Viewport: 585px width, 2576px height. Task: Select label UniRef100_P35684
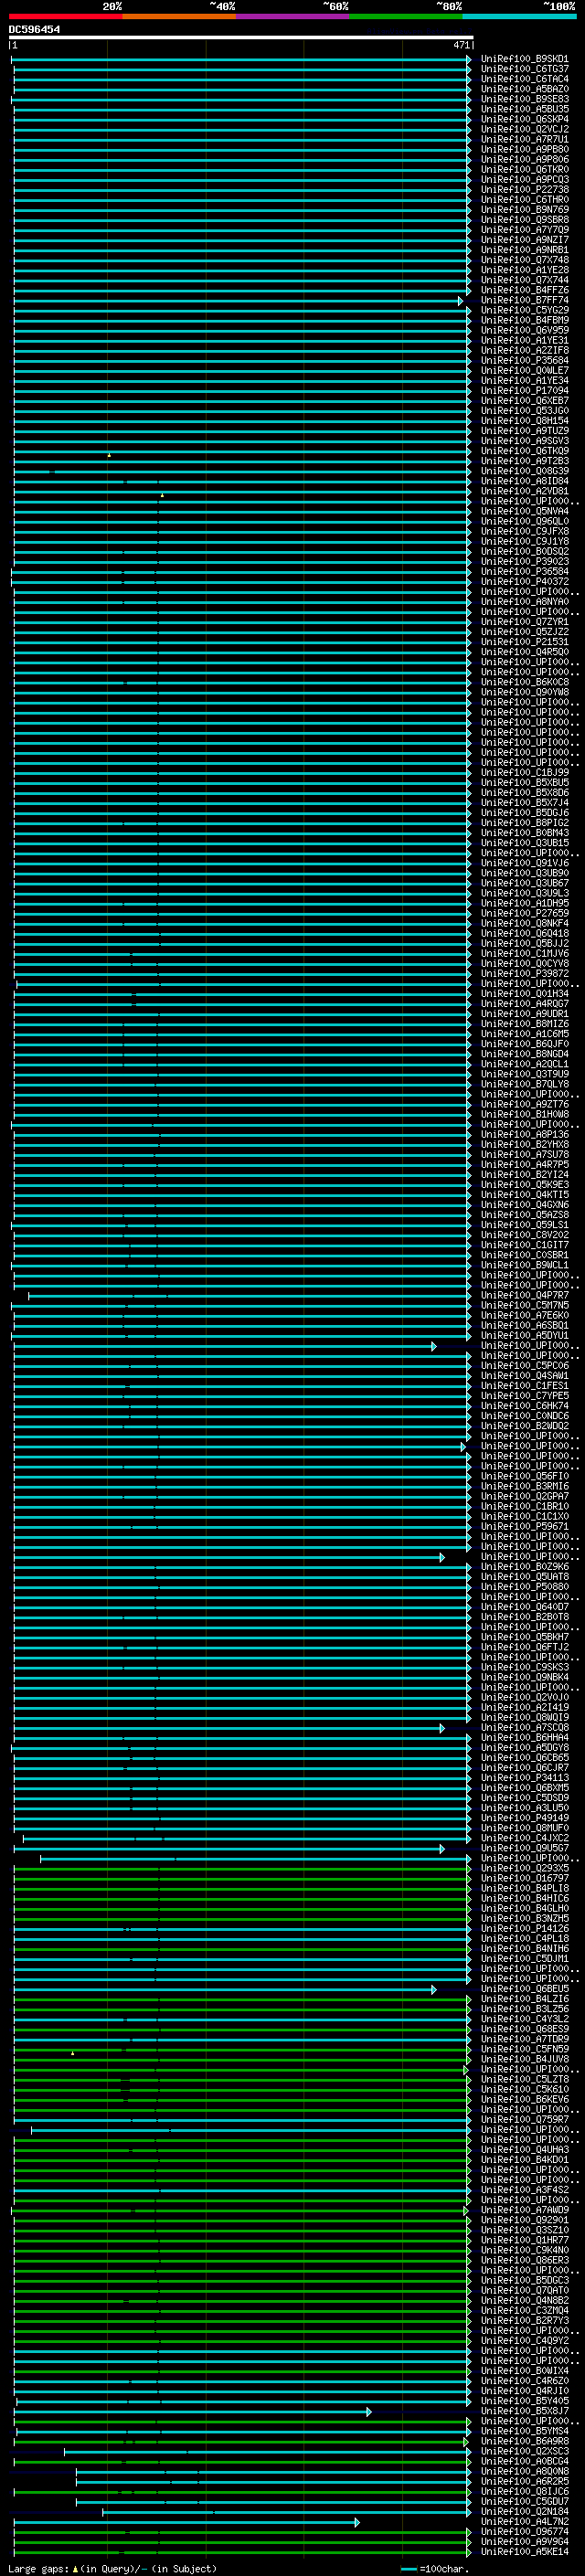coord(524,360)
